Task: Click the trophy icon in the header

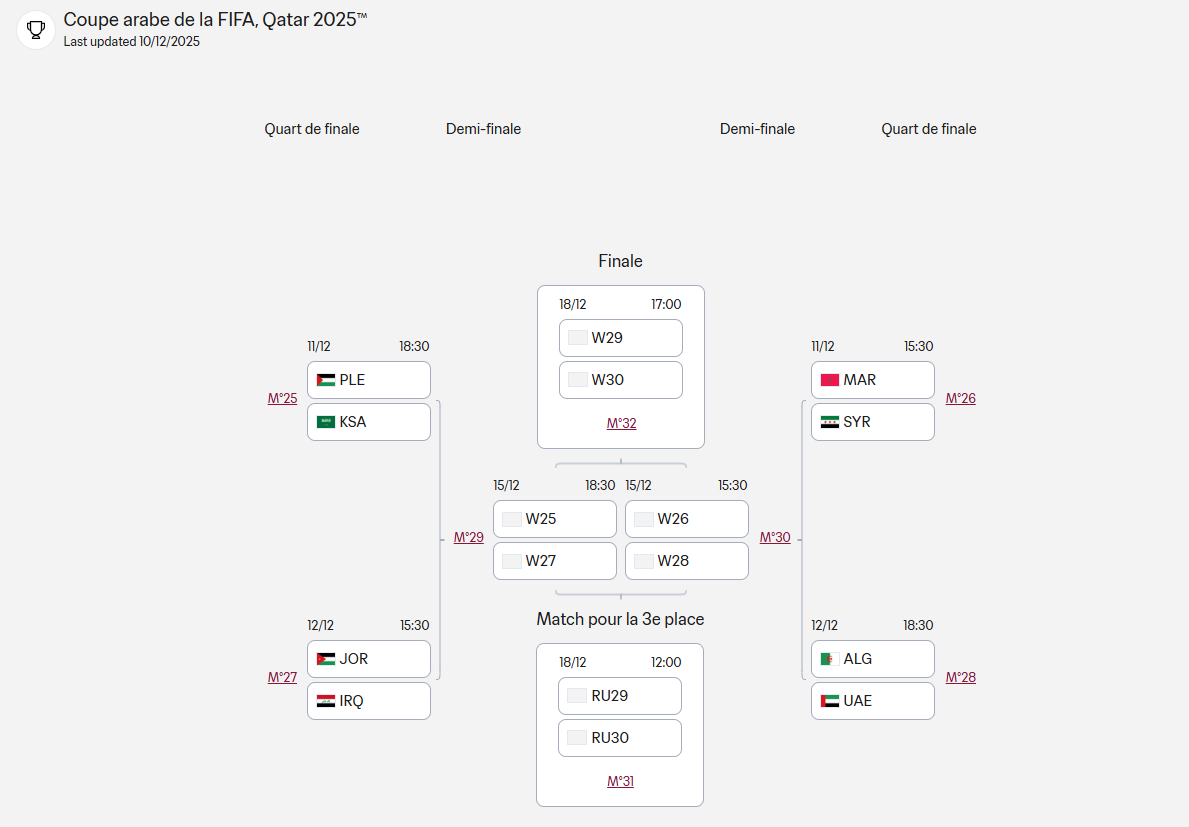Action: pyautogui.click(x=36, y=29)
